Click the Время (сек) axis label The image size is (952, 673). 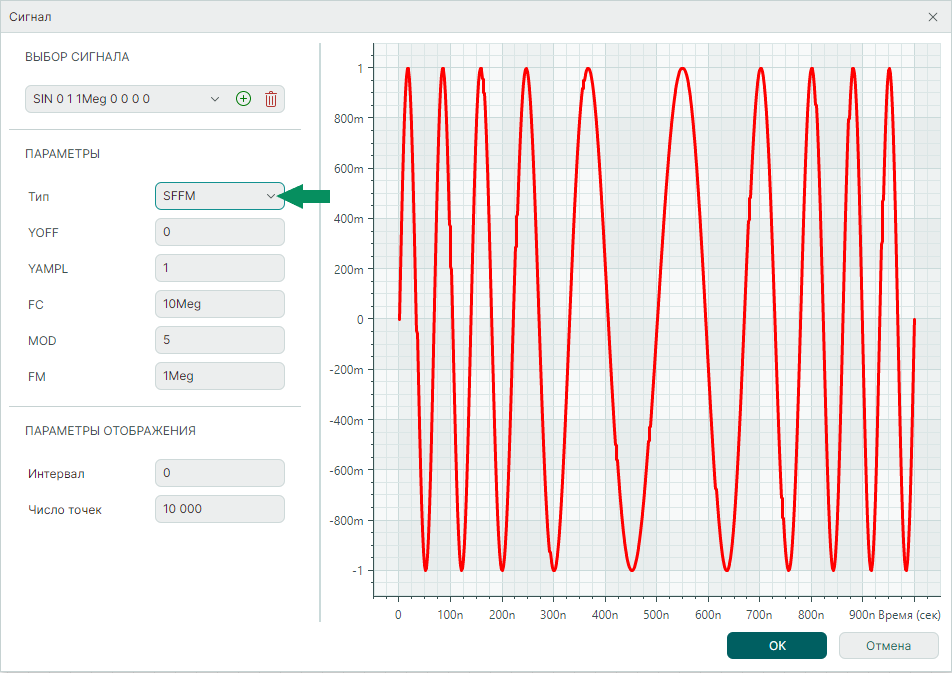[x=908, y=614]
